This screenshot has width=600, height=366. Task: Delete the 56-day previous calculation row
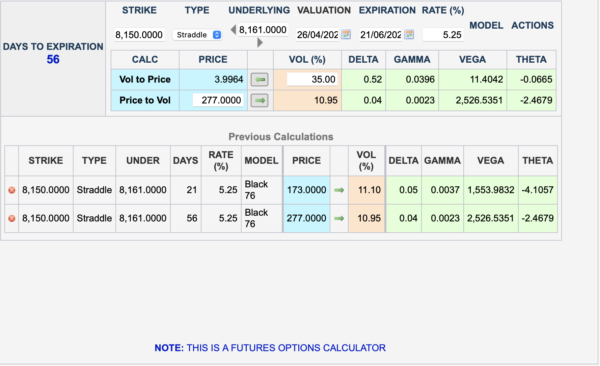pyautogui.click(x=12, y=218)
